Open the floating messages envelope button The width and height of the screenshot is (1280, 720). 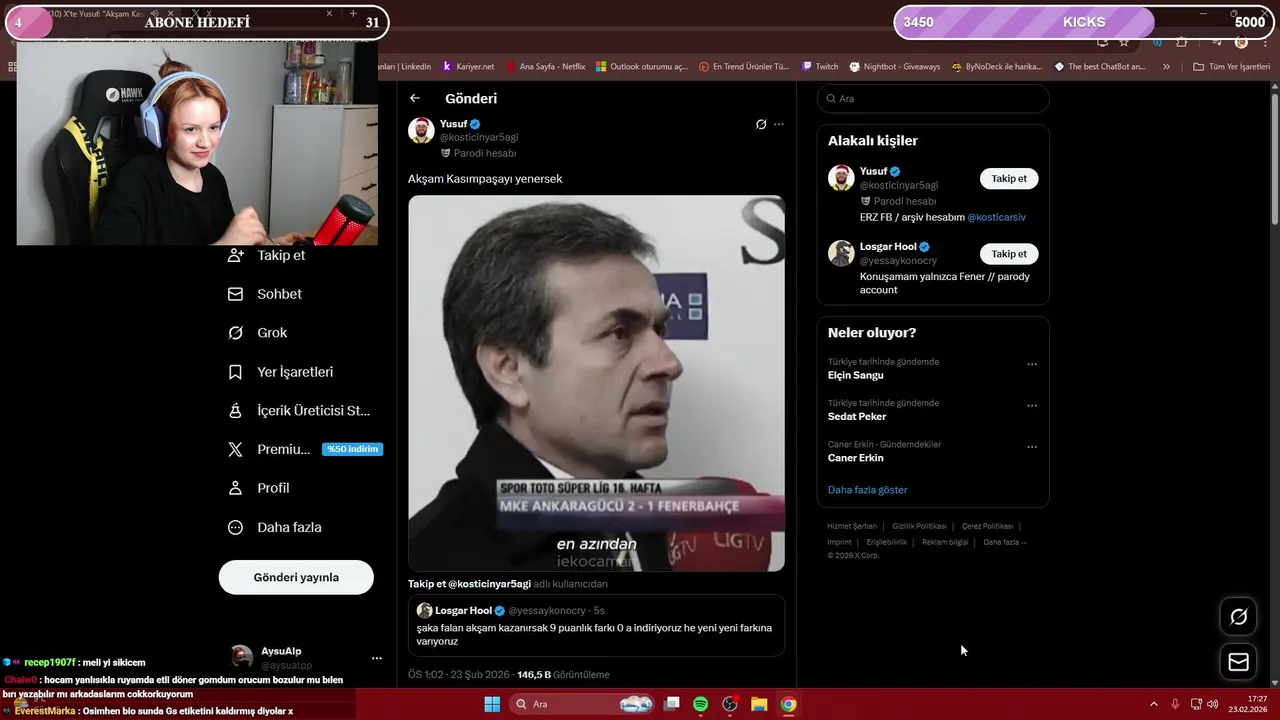[x=1238, y=662]
